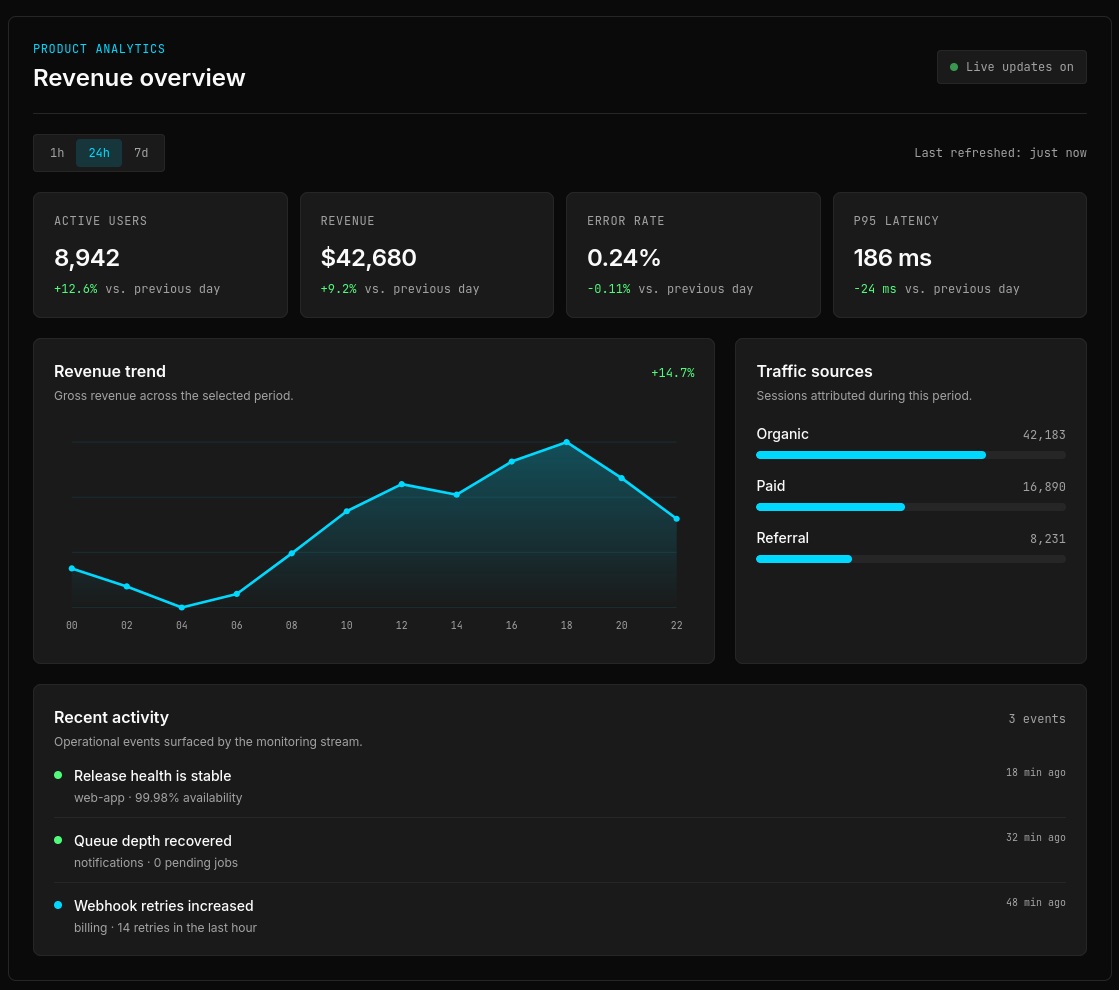
Task: Click the +9.2% revenue change value
Action: click(338, 289)
